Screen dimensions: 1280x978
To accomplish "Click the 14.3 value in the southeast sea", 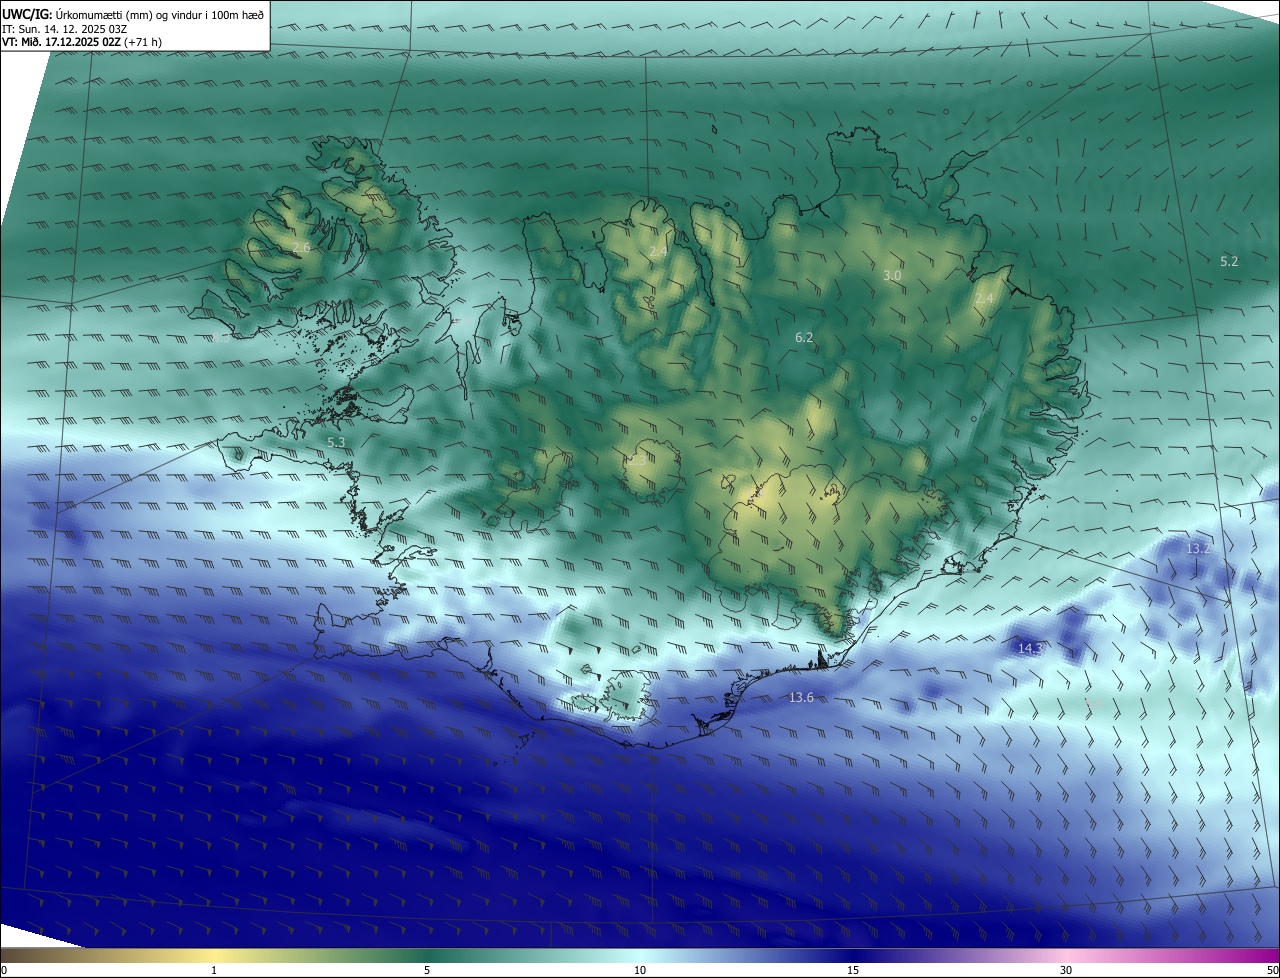I will pyautogui.click(x=1030, y=648).
